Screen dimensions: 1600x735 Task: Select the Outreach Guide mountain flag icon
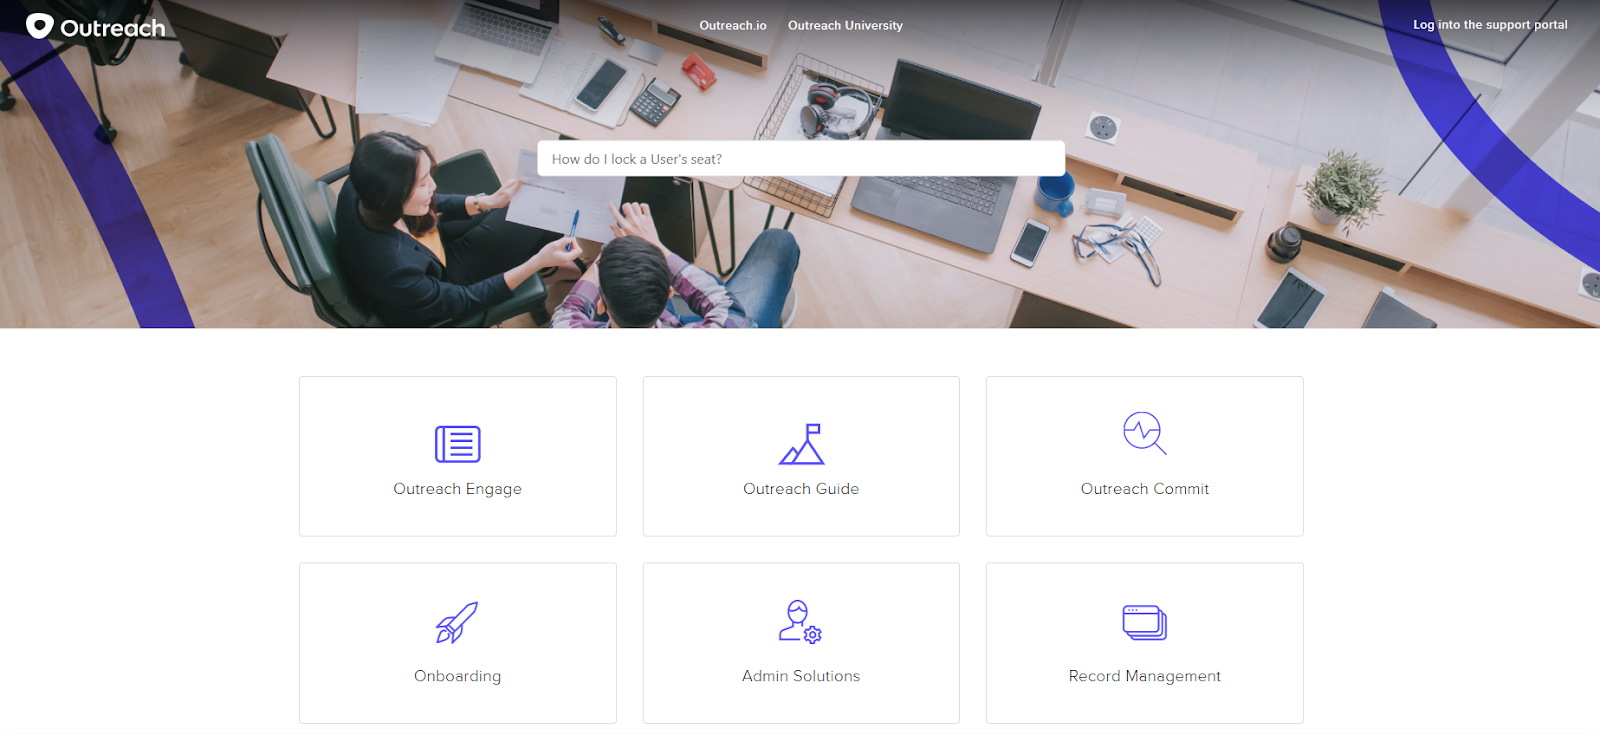(801, 444)
